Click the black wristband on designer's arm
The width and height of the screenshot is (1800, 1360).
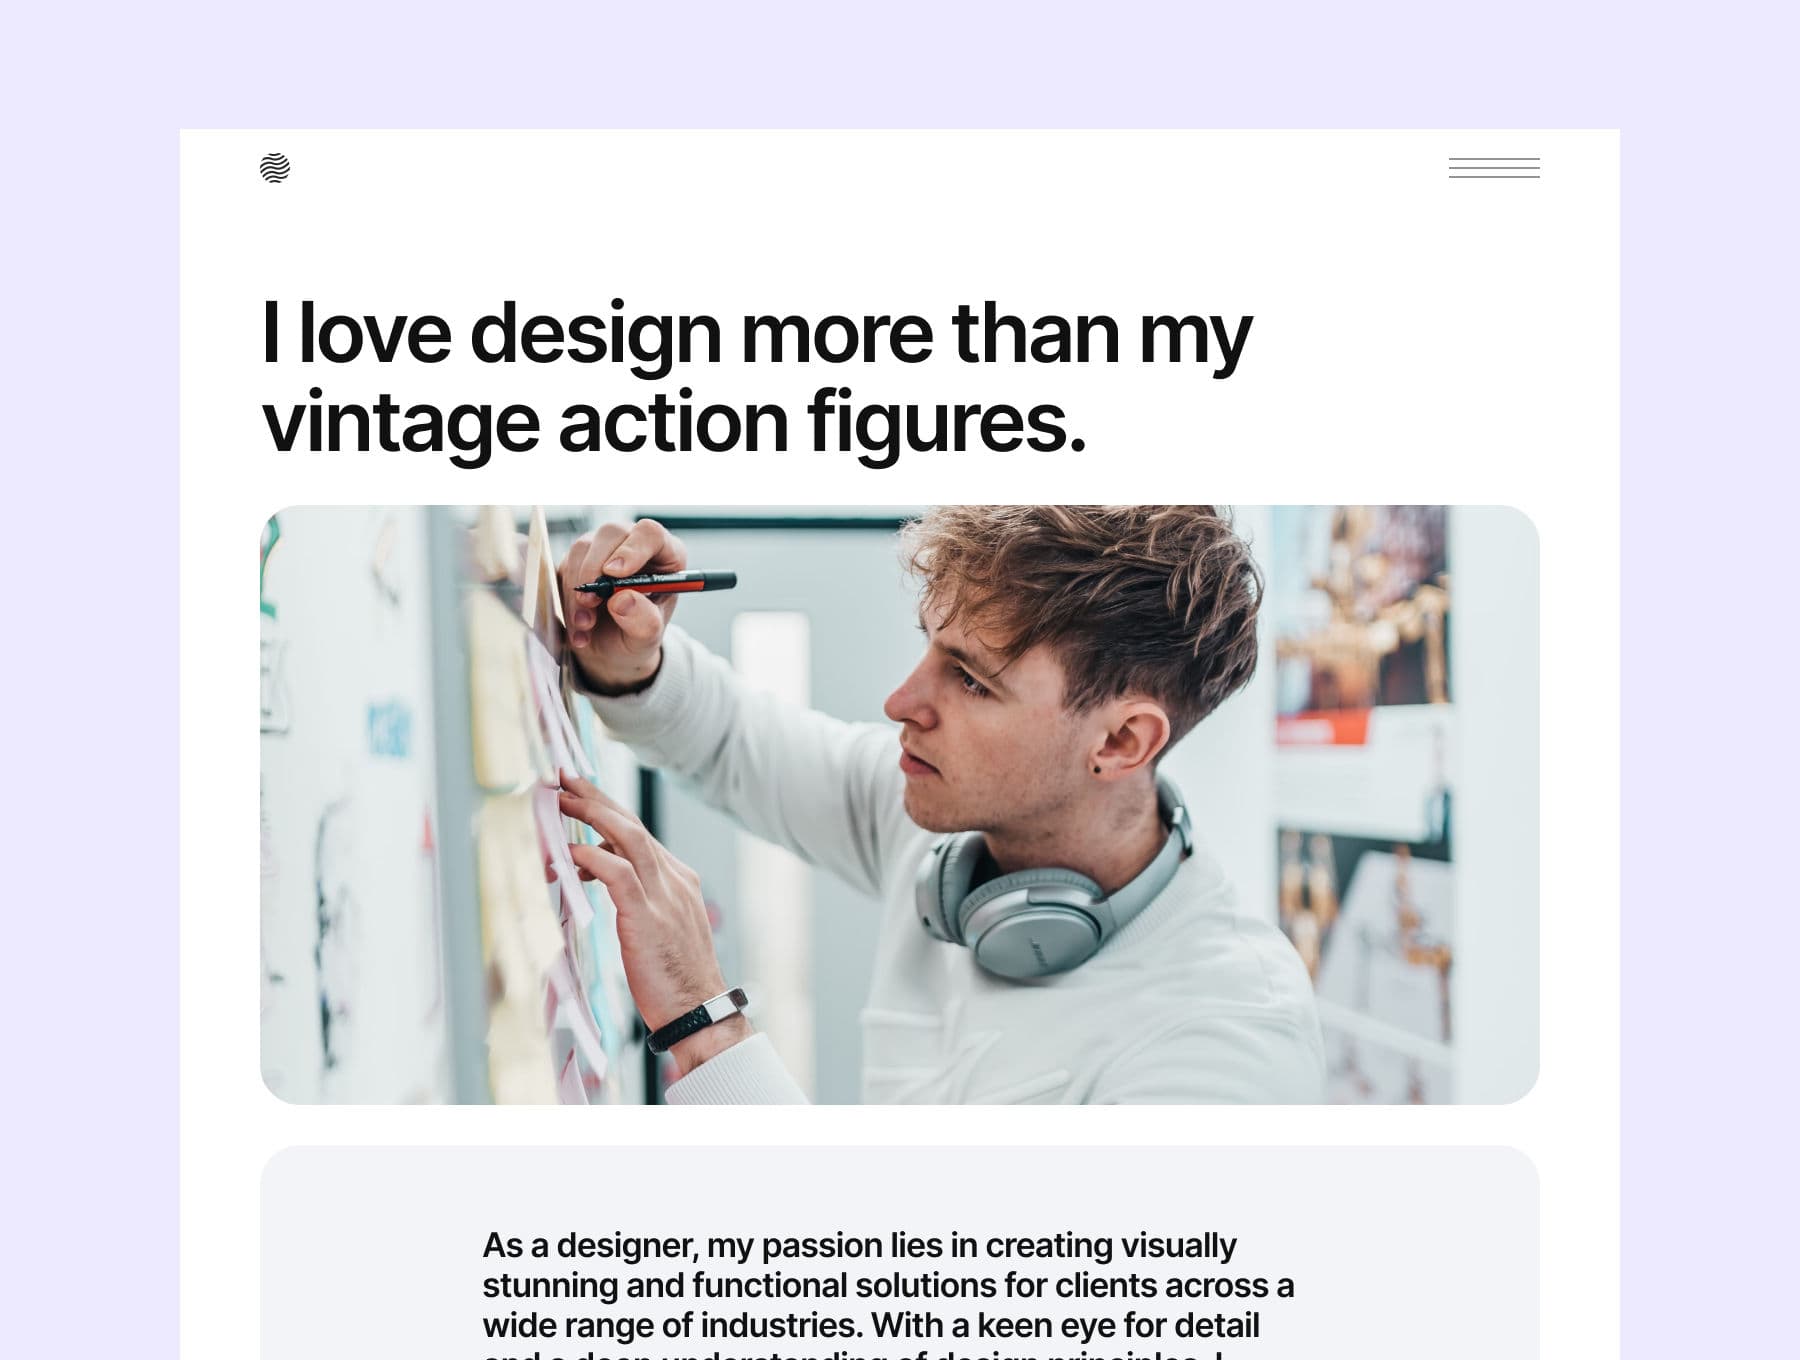pyautogui.click(x=697, y=1021)
